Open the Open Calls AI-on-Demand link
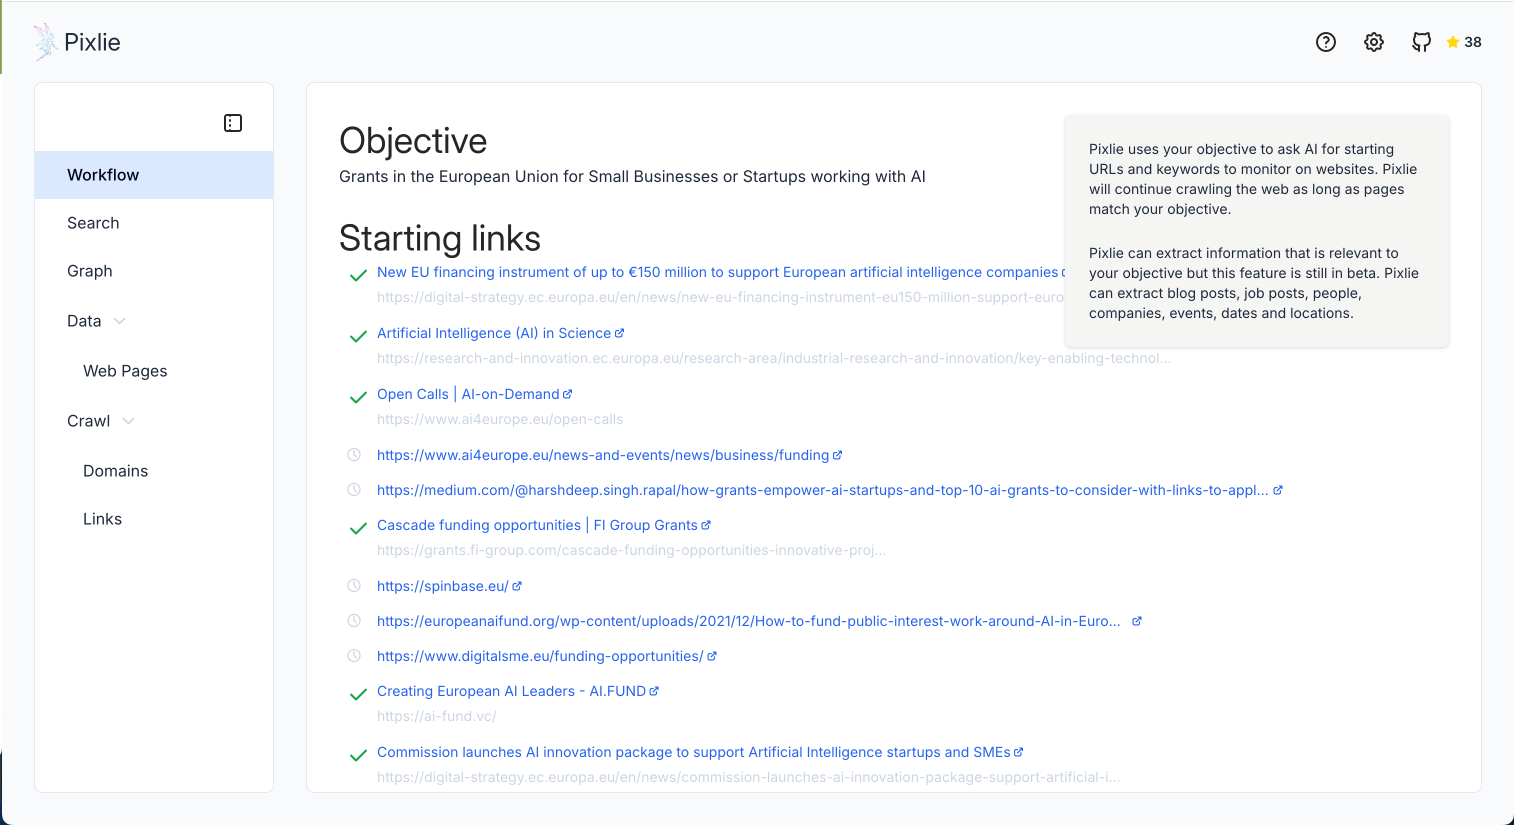The image size is (1514, 825). [x=468, y=394]
